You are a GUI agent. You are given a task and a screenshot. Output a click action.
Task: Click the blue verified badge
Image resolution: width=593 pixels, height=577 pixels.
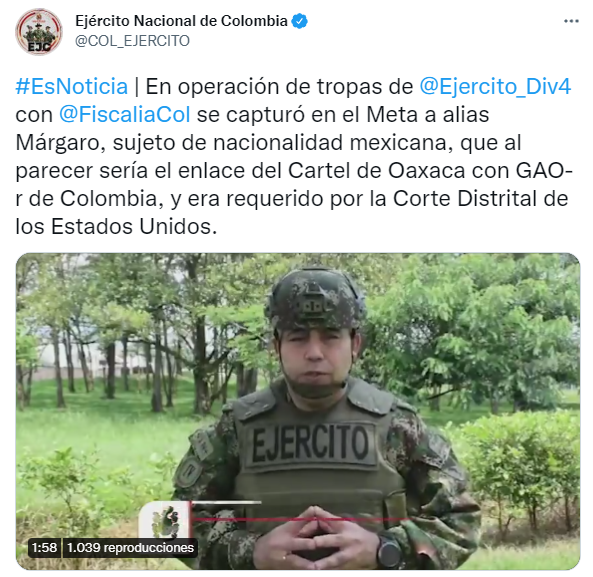(x=299, y=21)
